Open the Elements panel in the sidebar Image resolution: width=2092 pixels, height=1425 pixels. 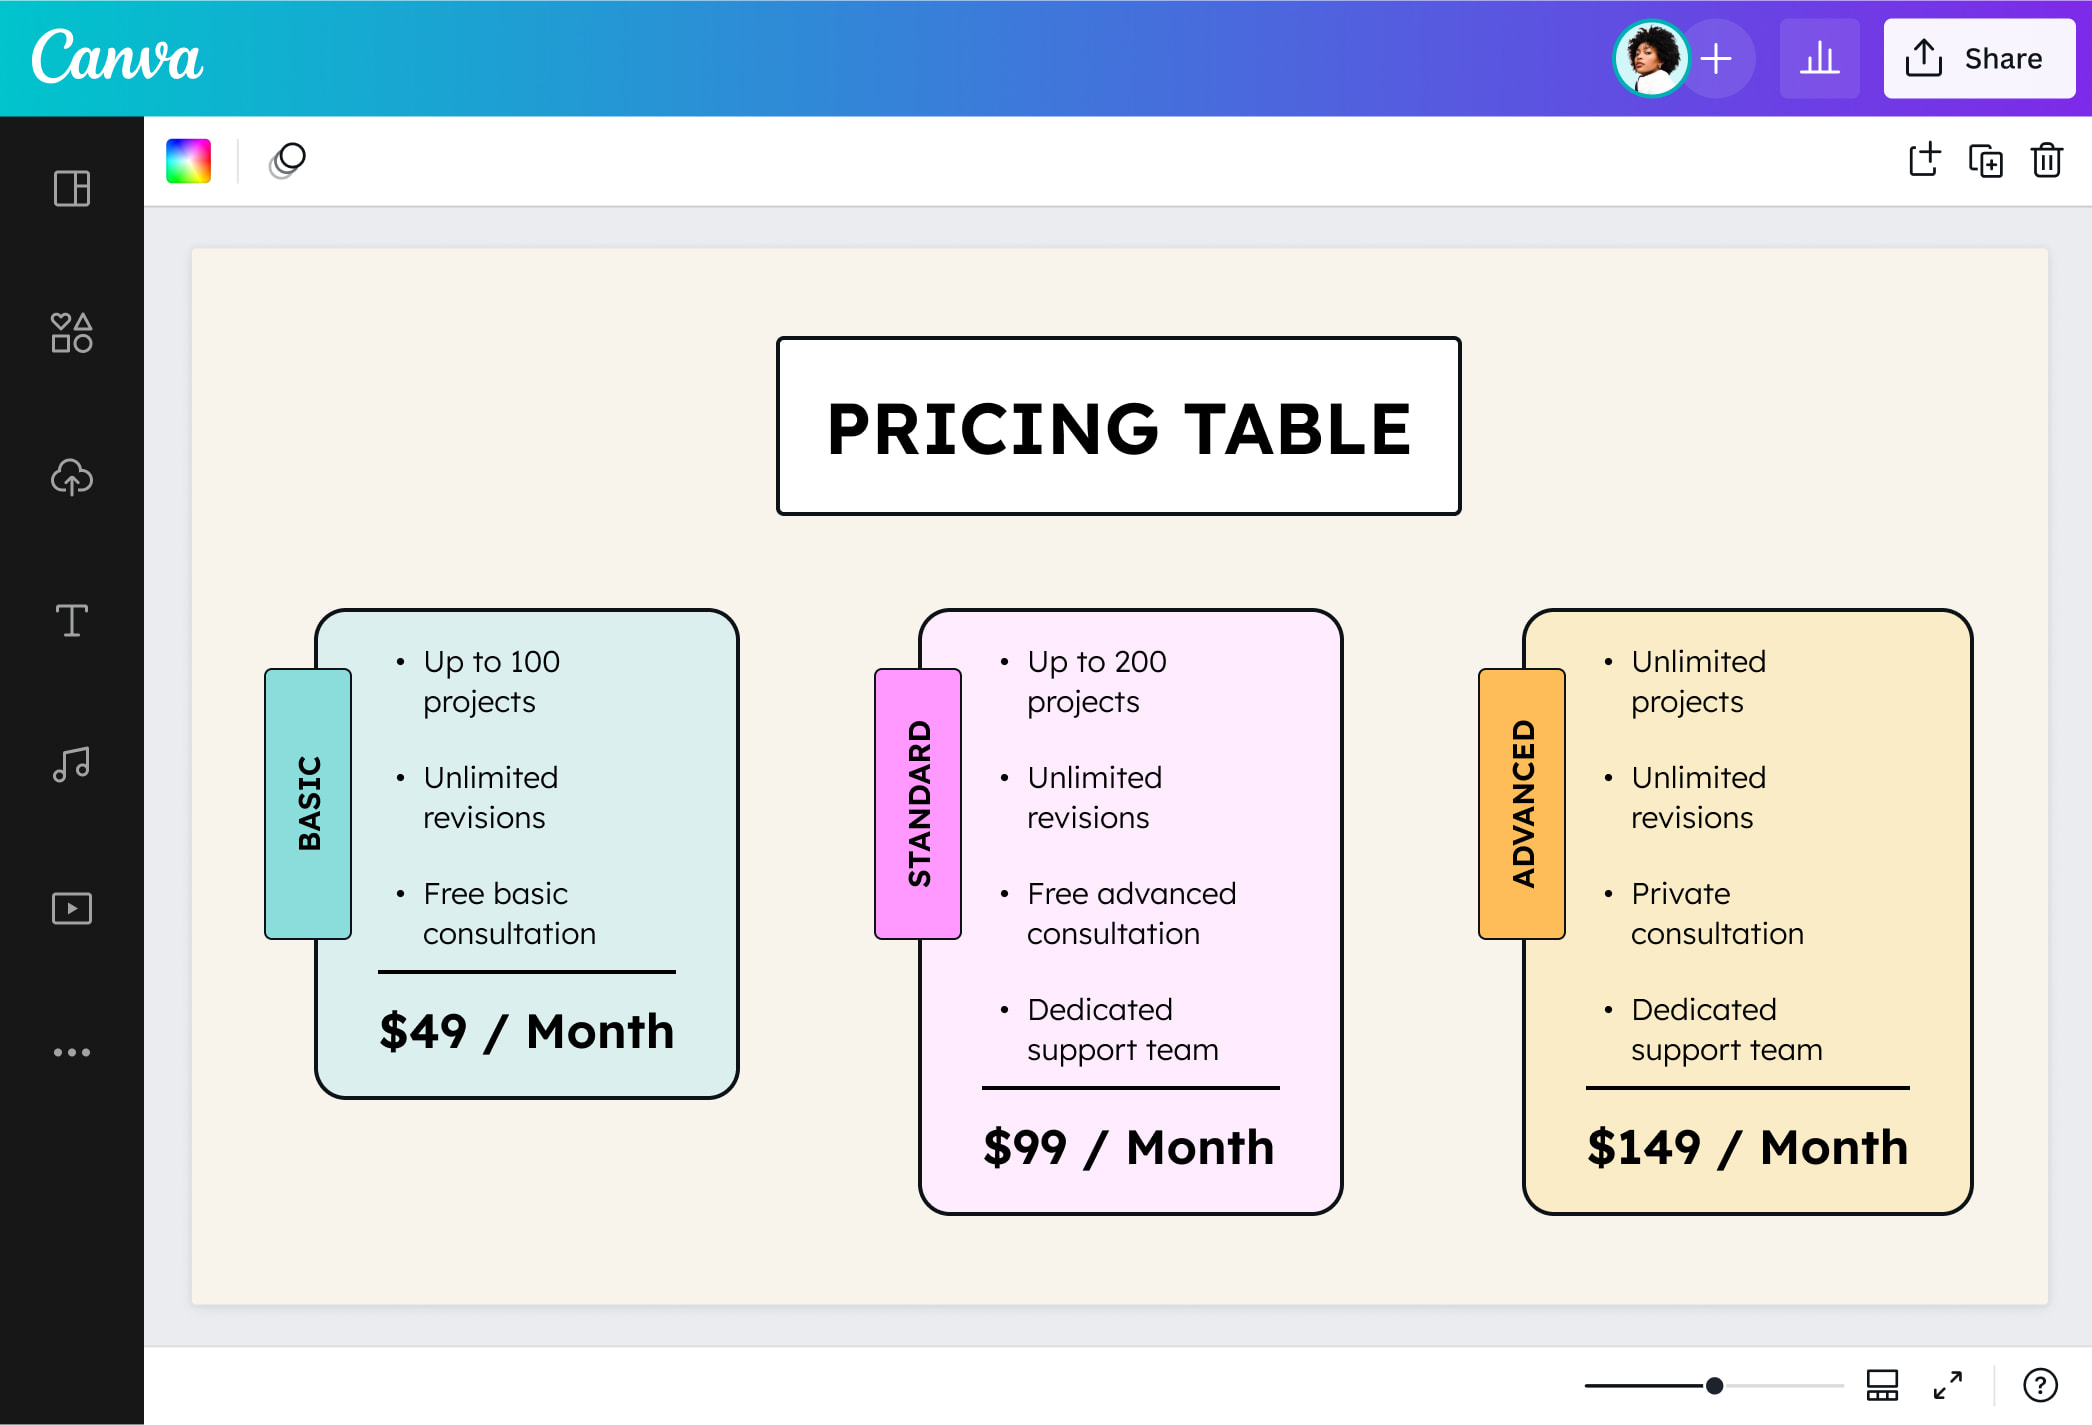click(x=70, y=335)
